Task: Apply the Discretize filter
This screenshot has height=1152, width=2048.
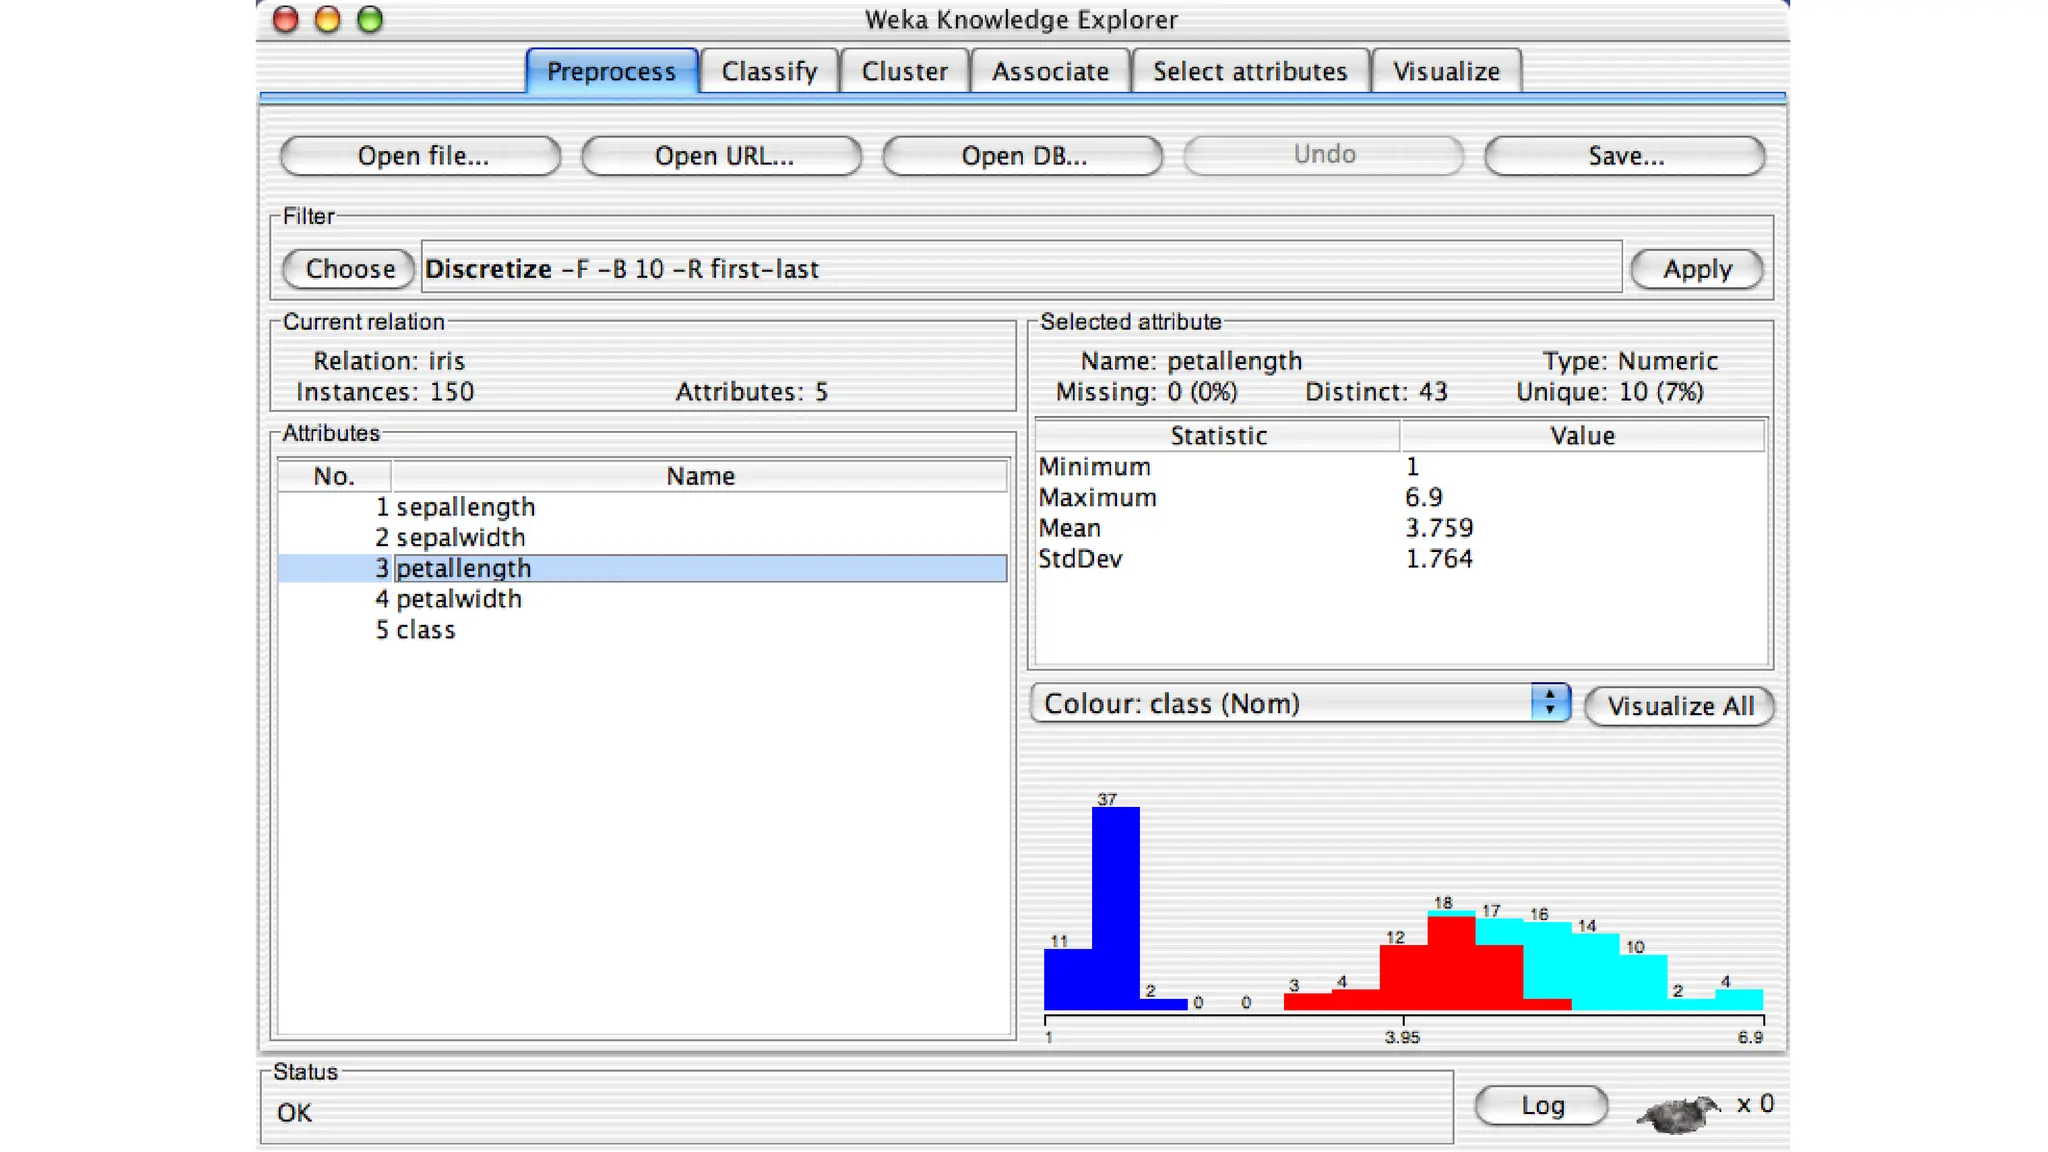Action: pos(1696,269)
